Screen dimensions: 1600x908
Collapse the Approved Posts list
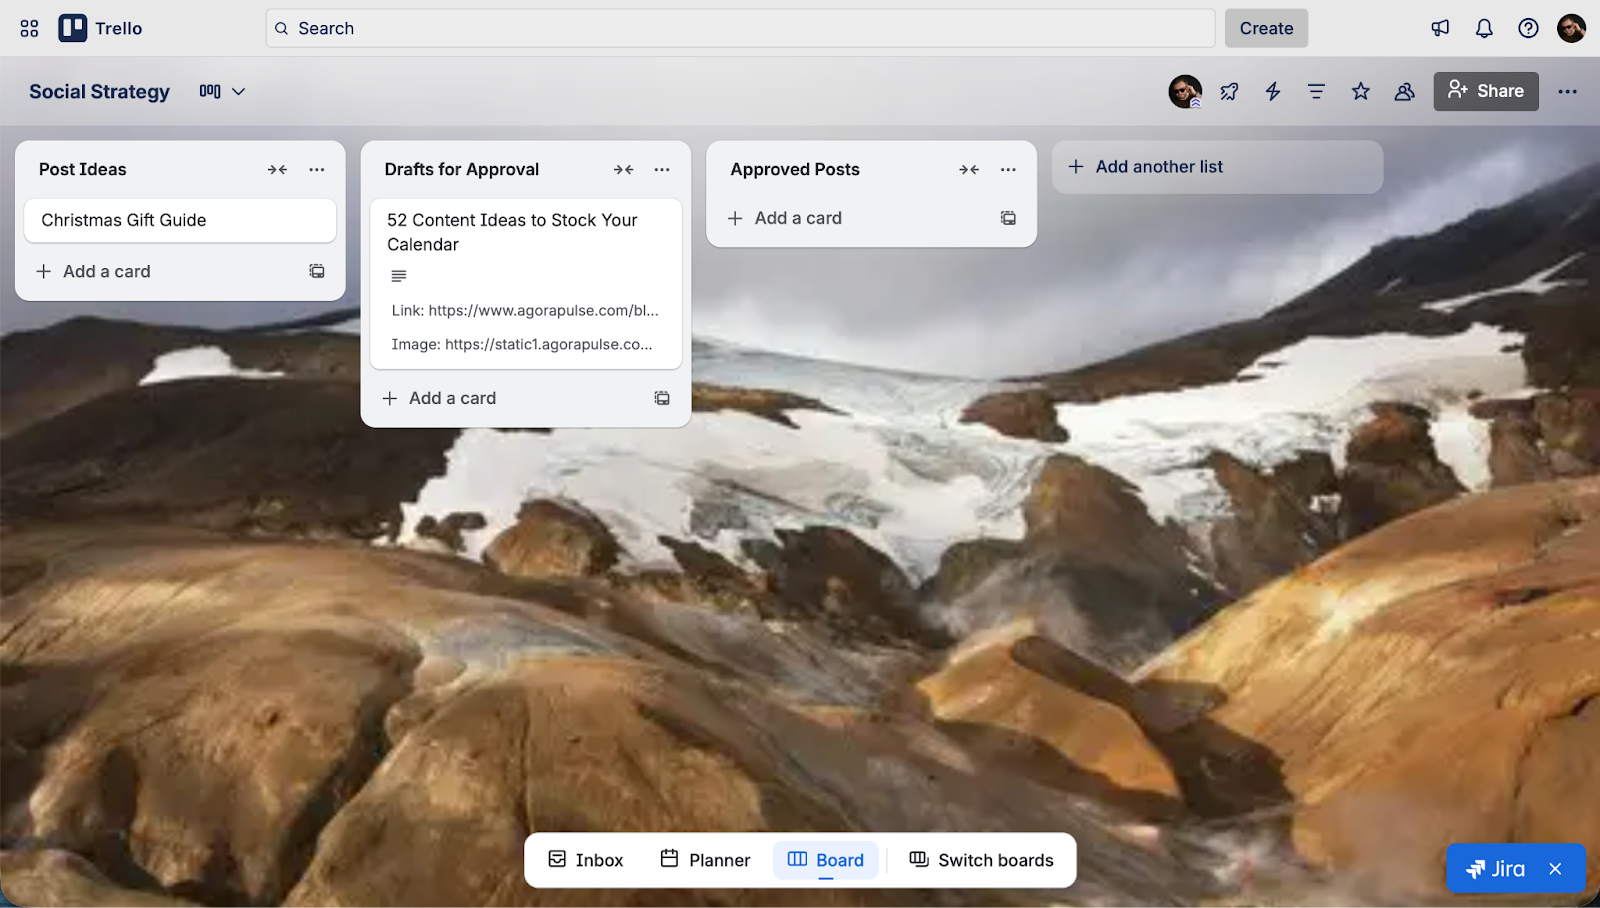(x=968, y=169)
